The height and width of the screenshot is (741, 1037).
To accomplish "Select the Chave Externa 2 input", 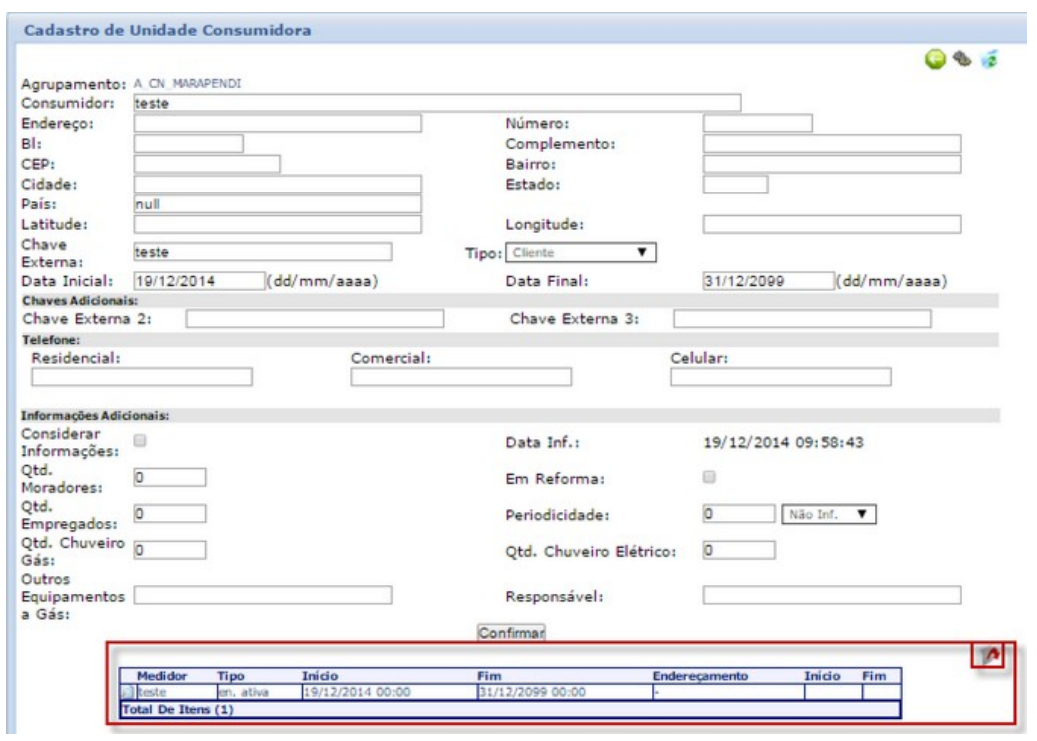I will point(314,319).
